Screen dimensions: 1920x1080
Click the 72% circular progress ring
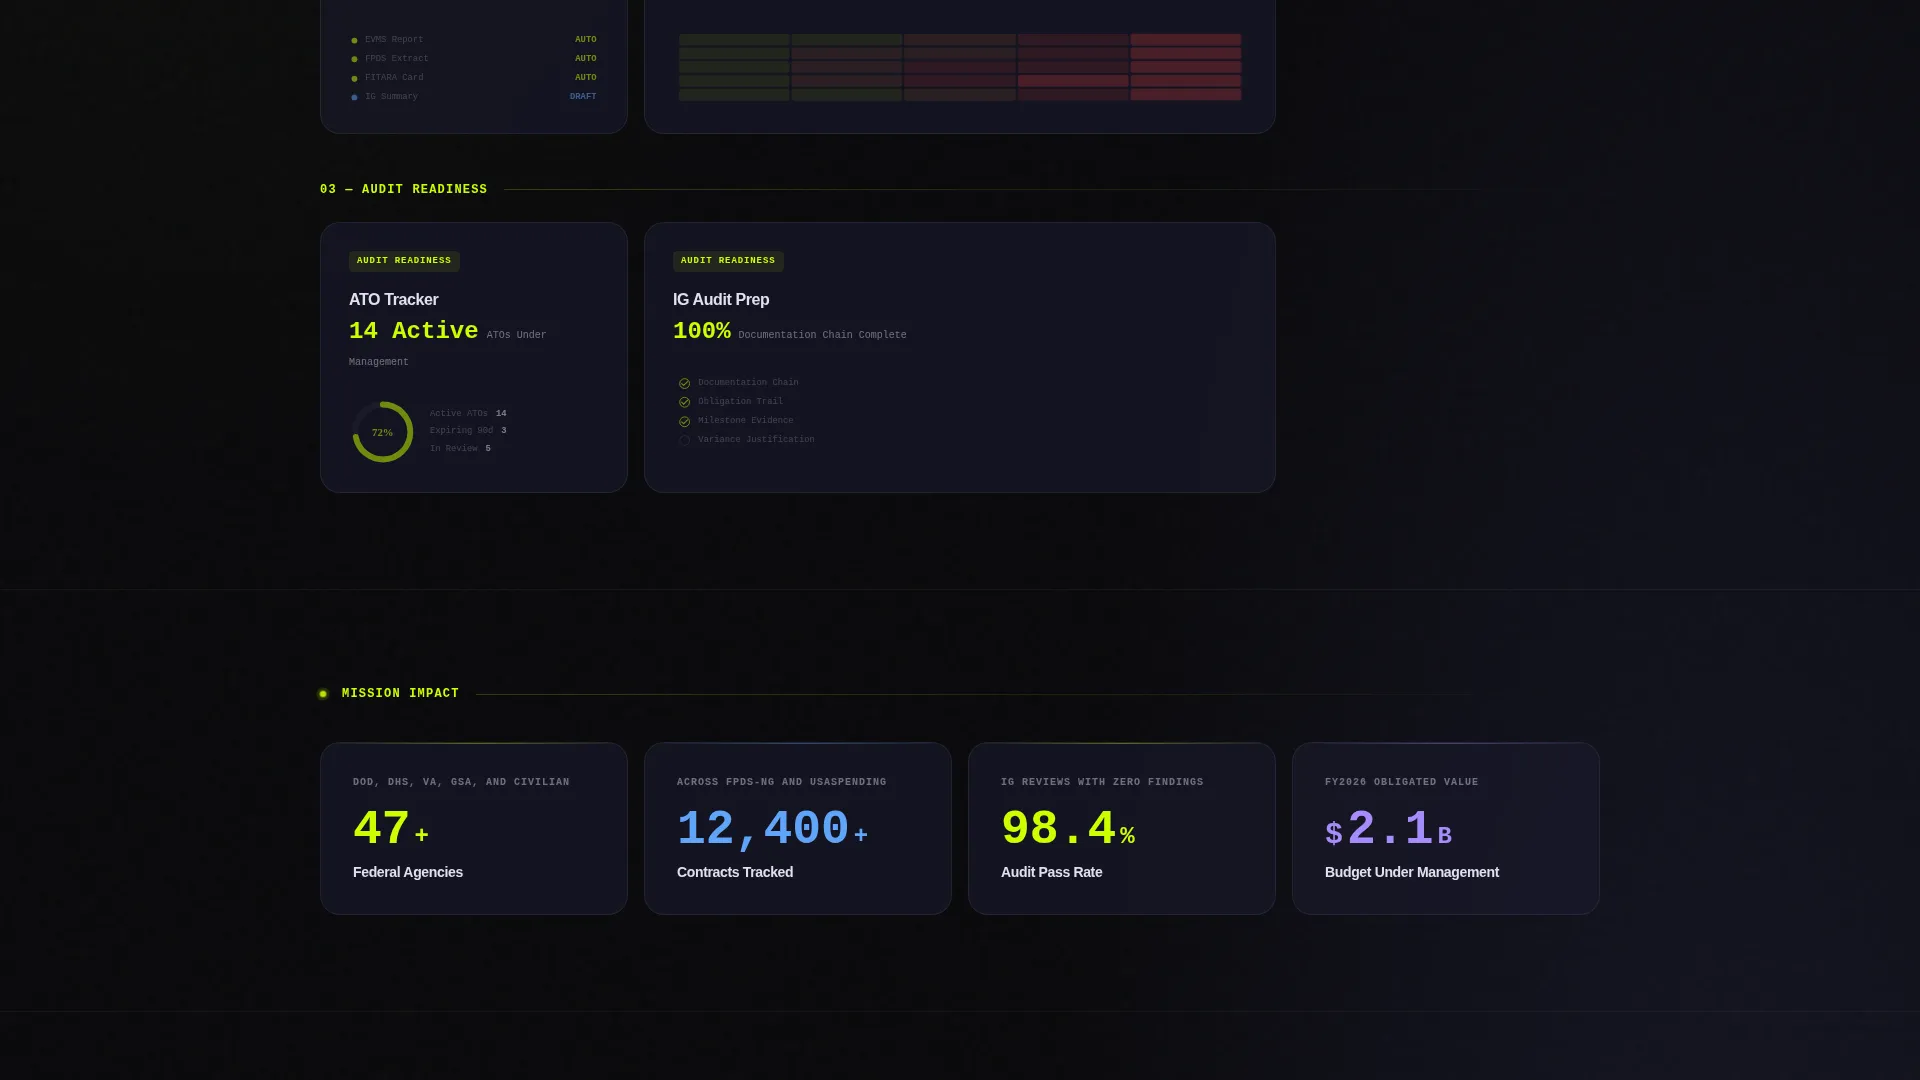383,432
